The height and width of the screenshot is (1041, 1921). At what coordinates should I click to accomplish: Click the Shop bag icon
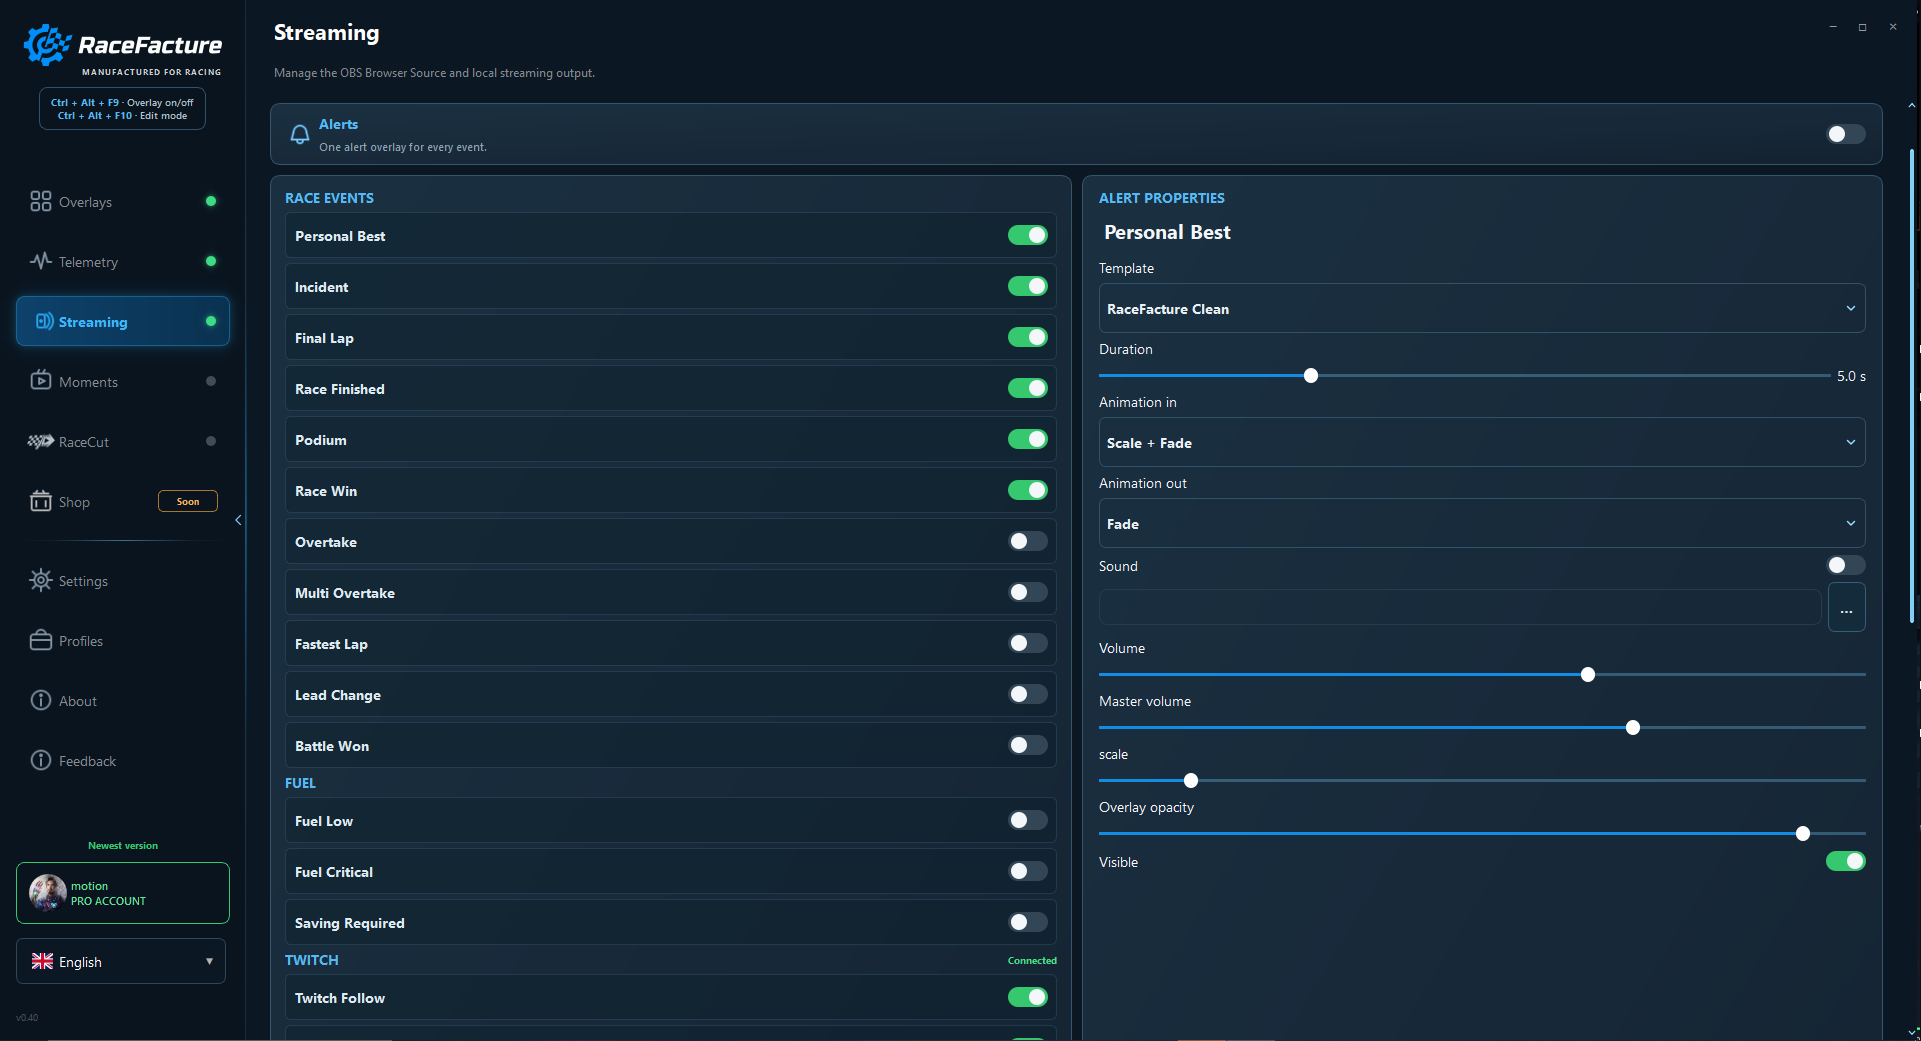40,501
